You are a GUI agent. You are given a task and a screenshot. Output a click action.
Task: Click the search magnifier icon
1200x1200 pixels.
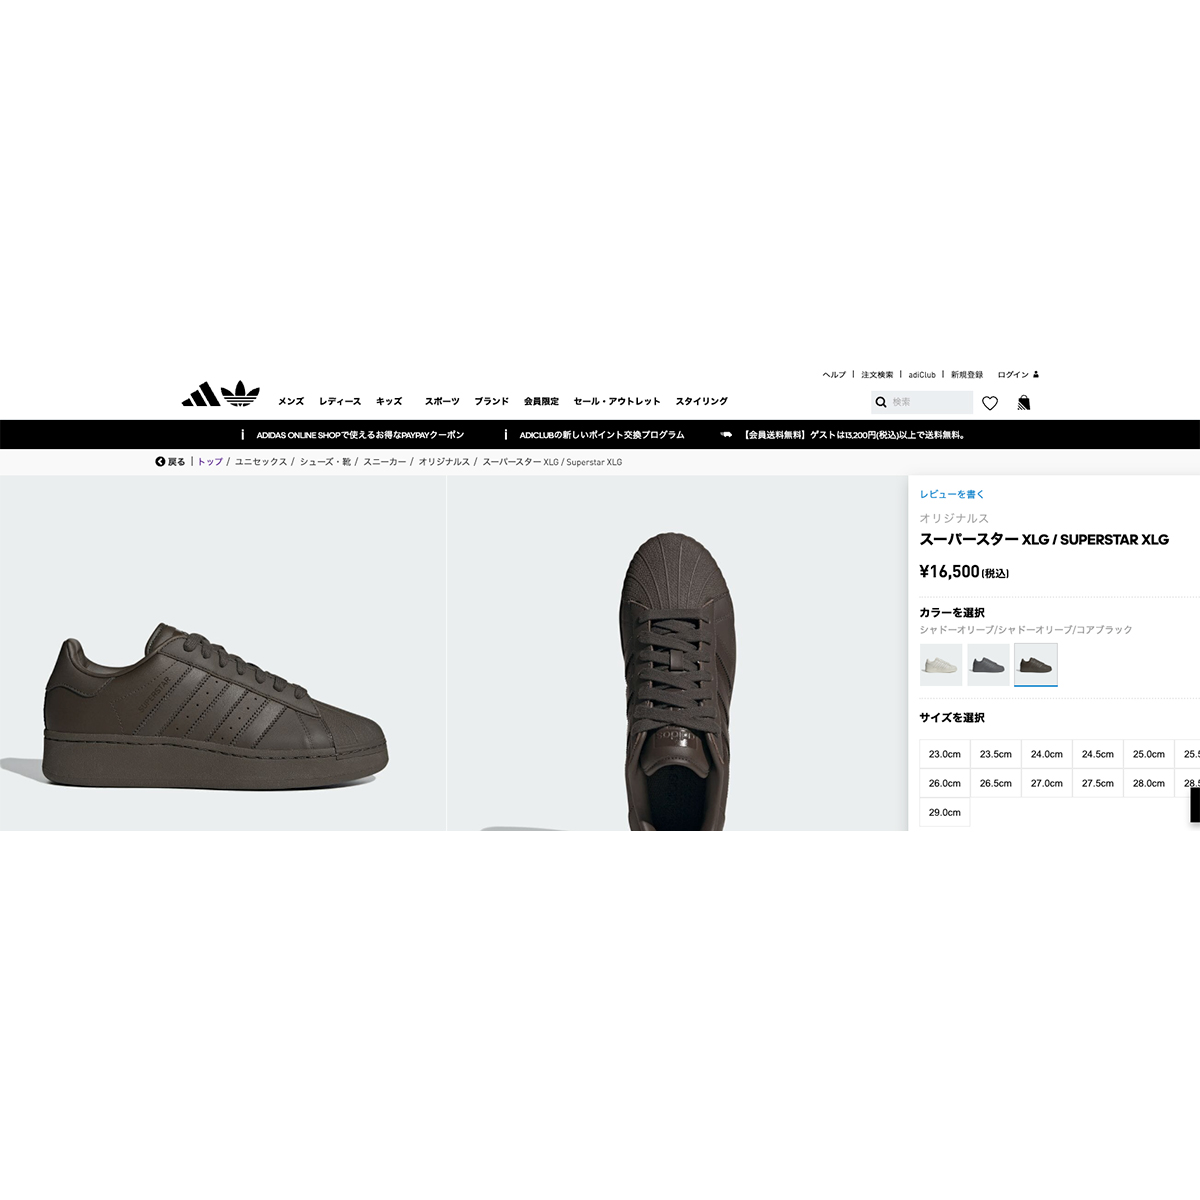click(881, 402)
